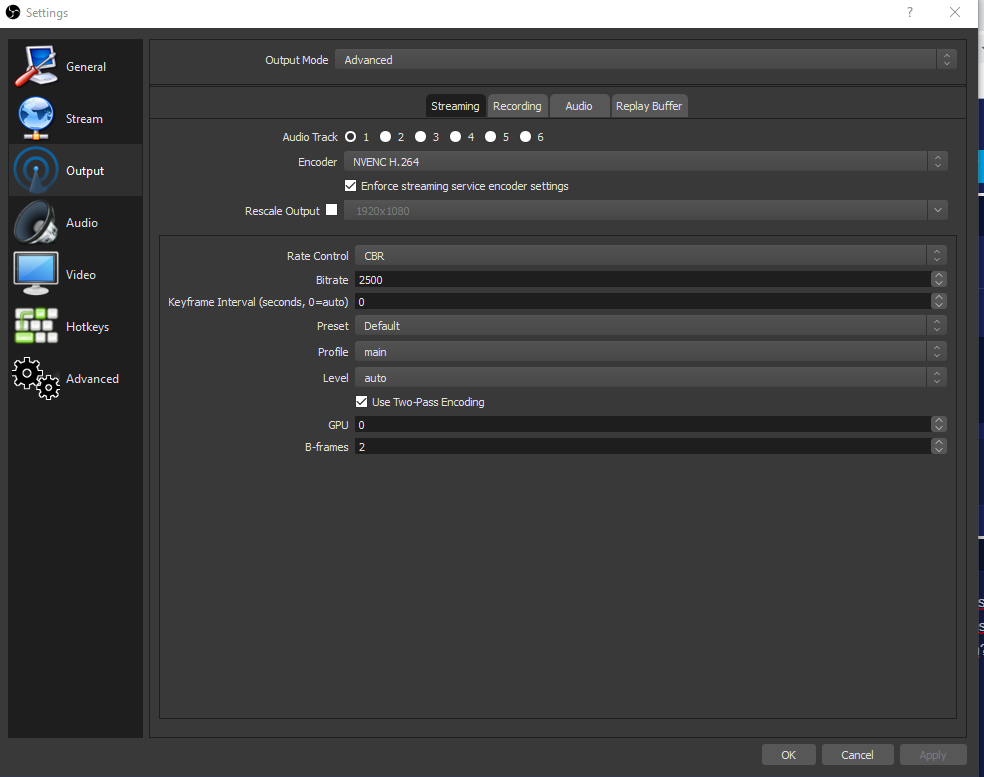Click the Cancel button
Screen dimensions: 984x777
[857, 754]
